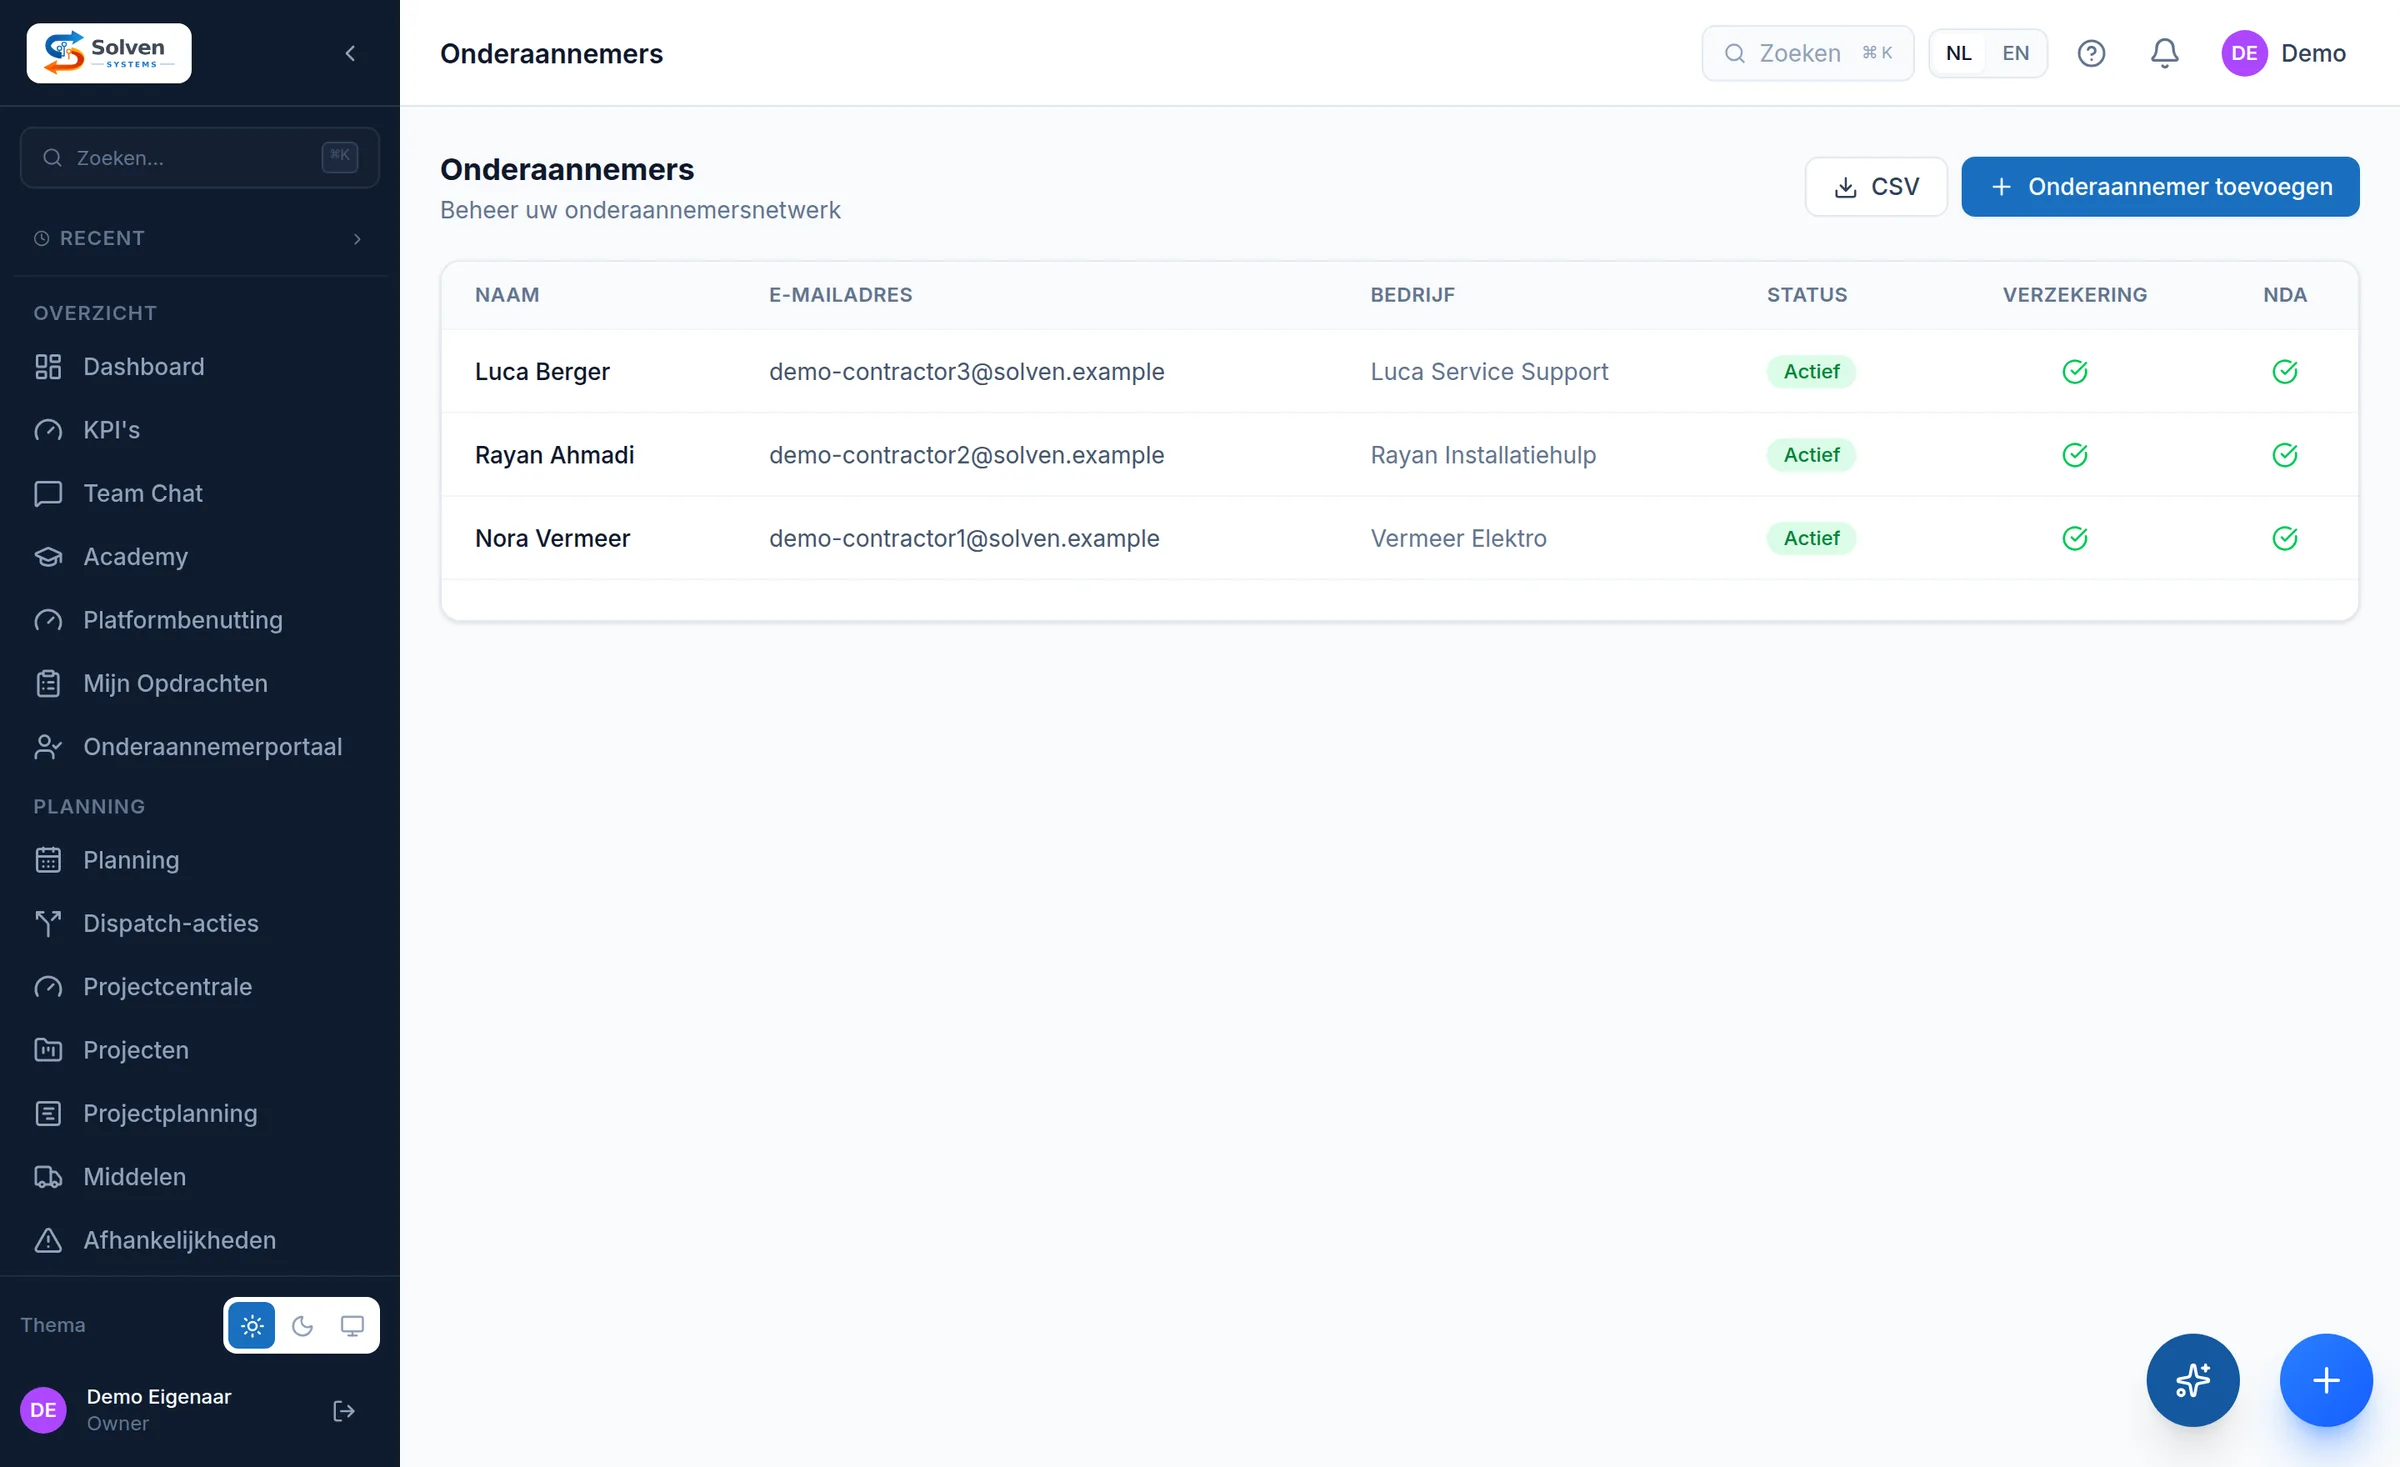The width and height of the screenshot is (2400, 1467).
Task: Open Middelen
Action: (200, 1177)
